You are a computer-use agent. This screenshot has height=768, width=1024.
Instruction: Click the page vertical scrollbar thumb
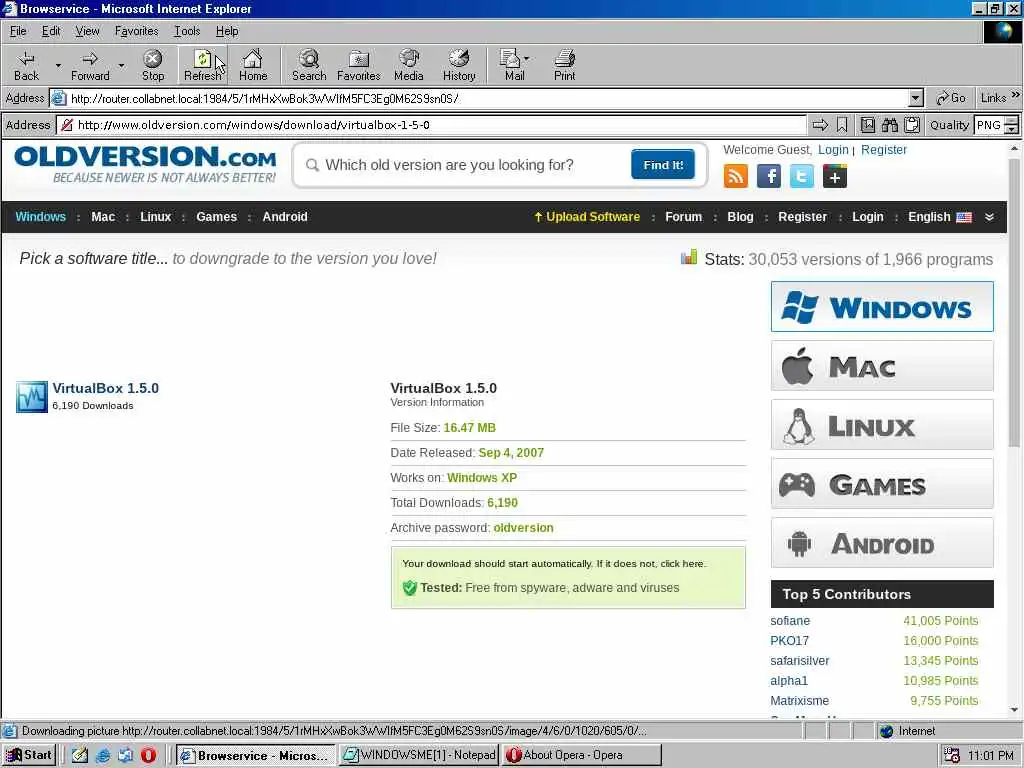click(1014, 304)
